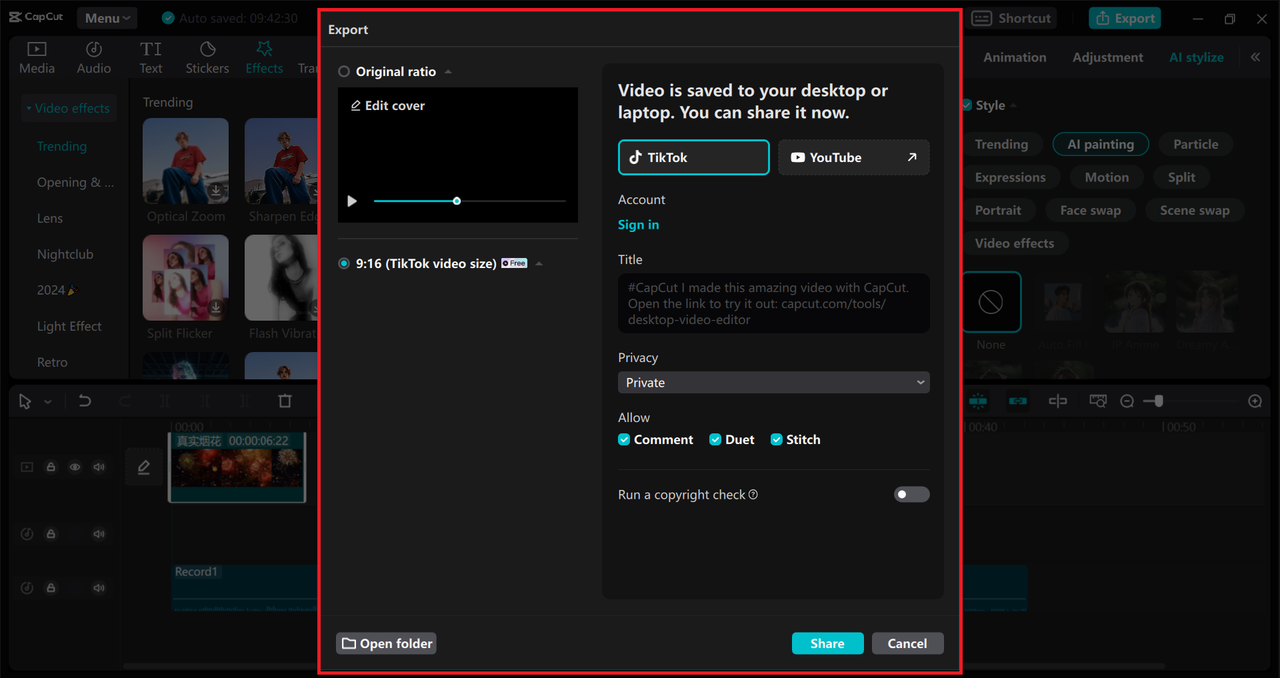Click Cancel in the Export dialog
Viewport: 1280px width, 678px height.
click(x=907, y=643)
